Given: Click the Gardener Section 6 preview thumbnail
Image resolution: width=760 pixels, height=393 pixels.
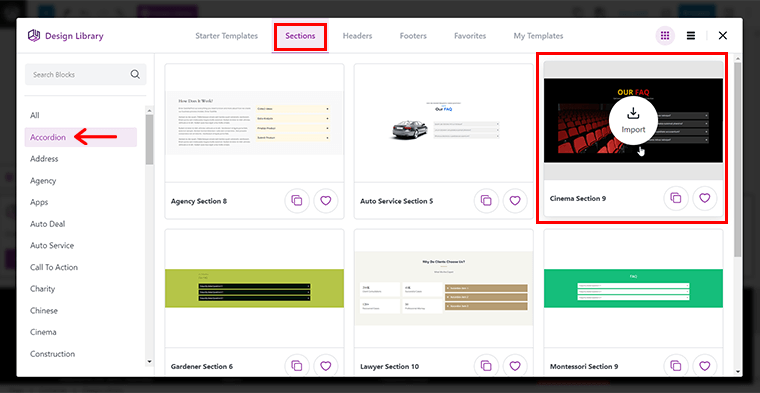Looking at the screenshot, I should click(254, 288).
